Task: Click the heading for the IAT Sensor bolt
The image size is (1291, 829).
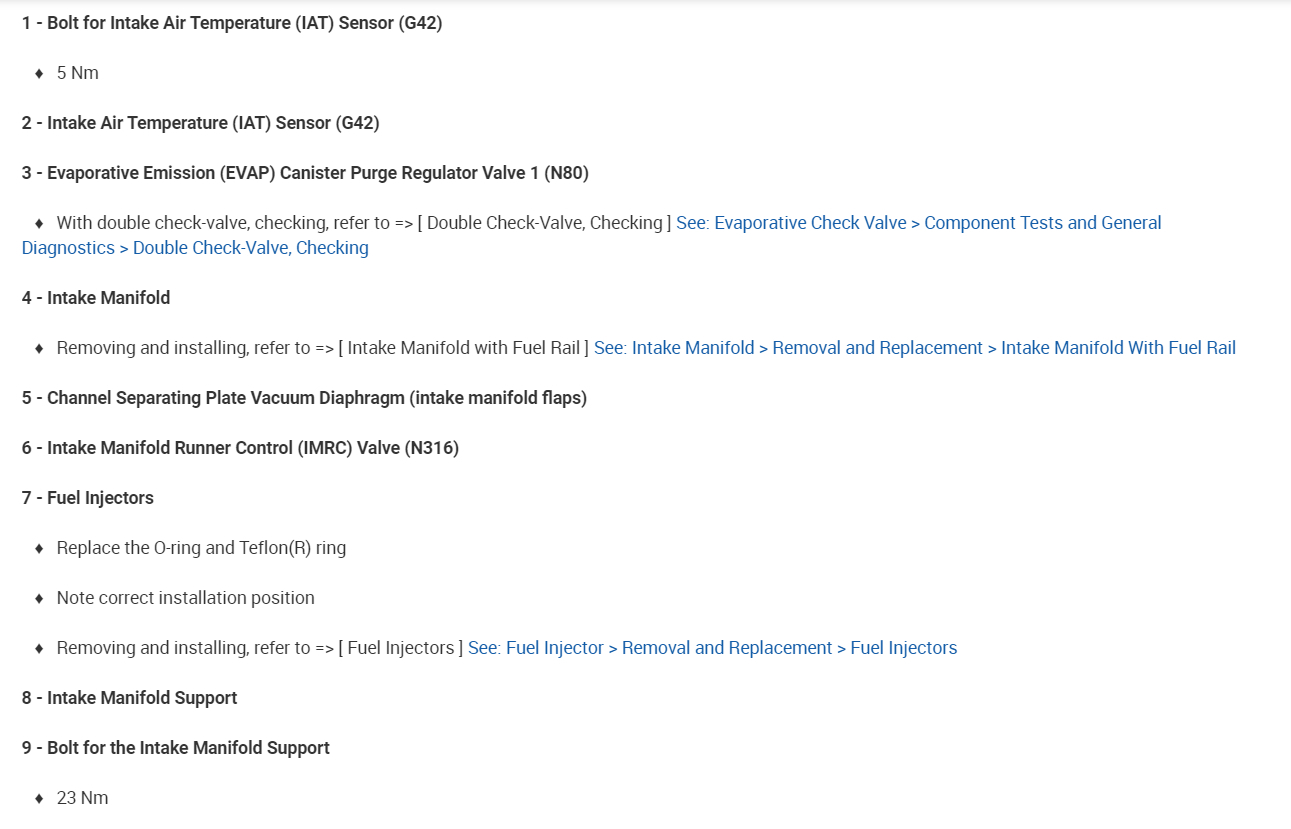Action: click(232, 23)
